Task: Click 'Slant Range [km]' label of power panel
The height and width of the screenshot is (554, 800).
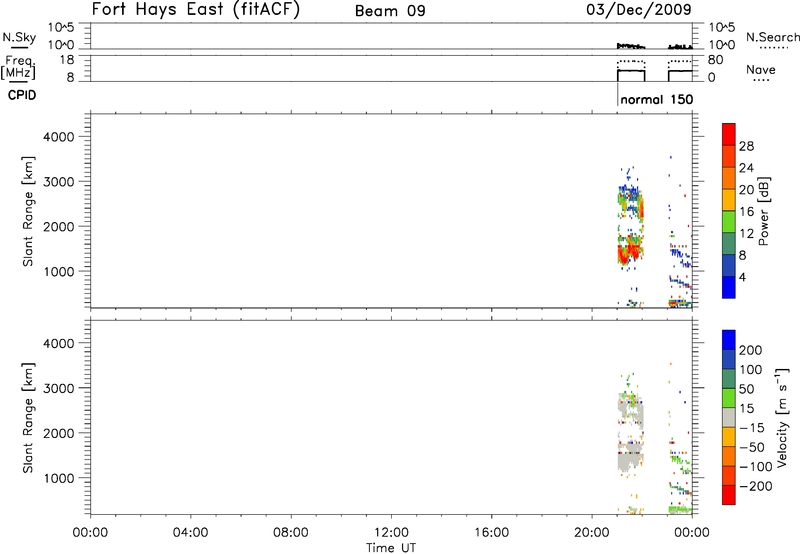Action: pyautogui.click(x=28, y=211)
